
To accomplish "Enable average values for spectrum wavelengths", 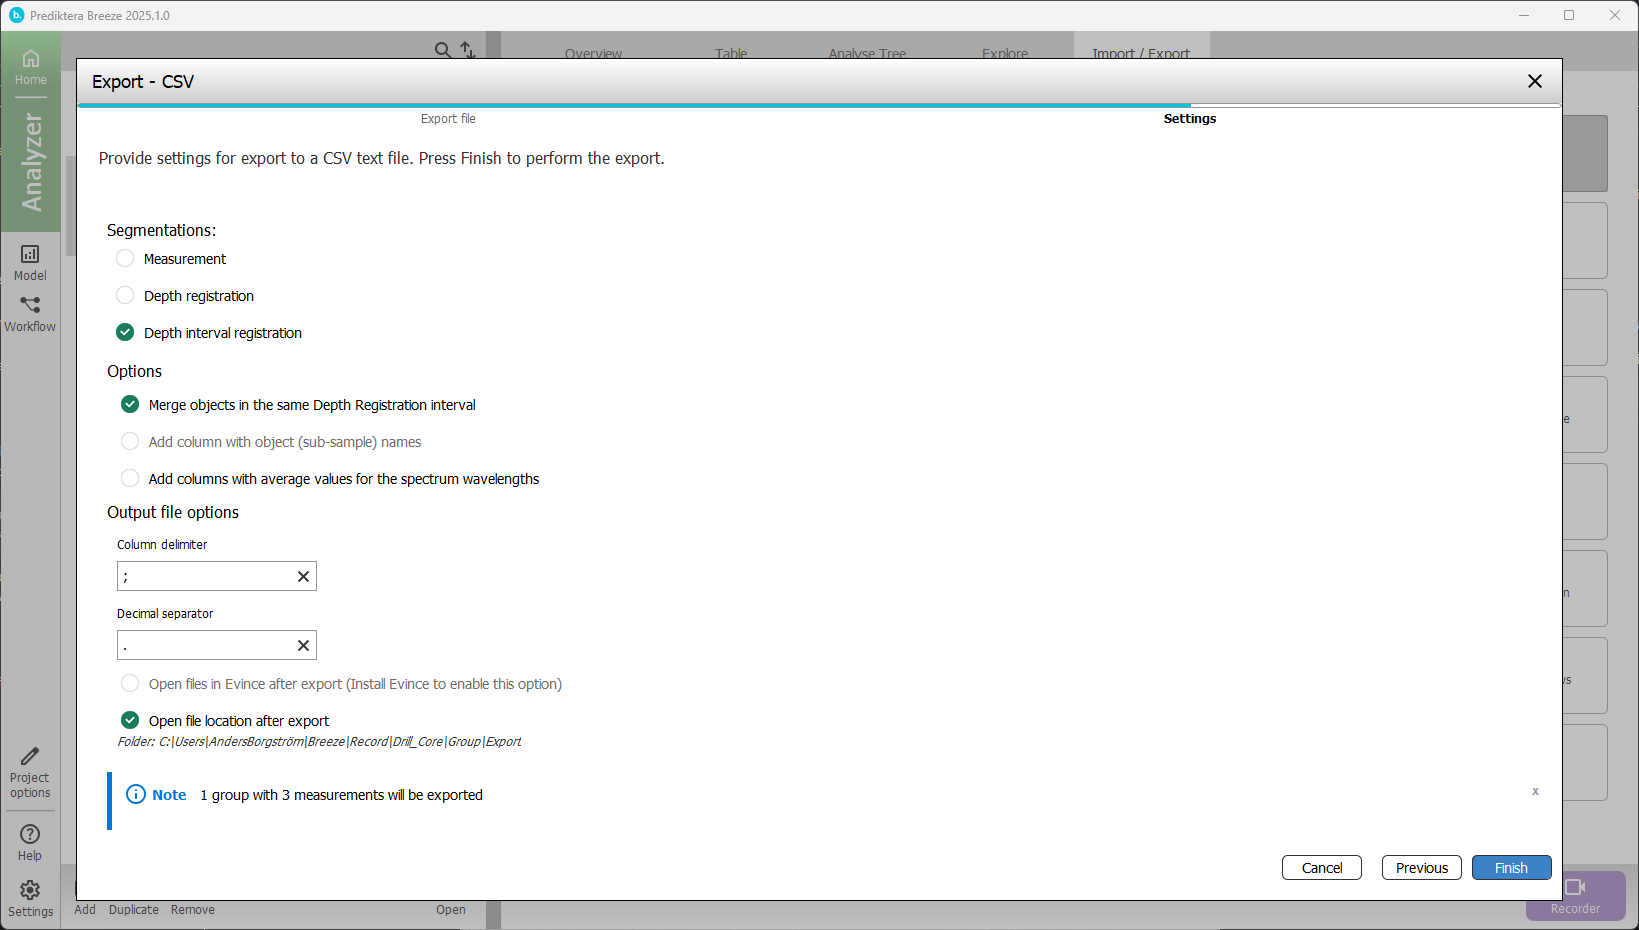I will [x=130, y=479].
